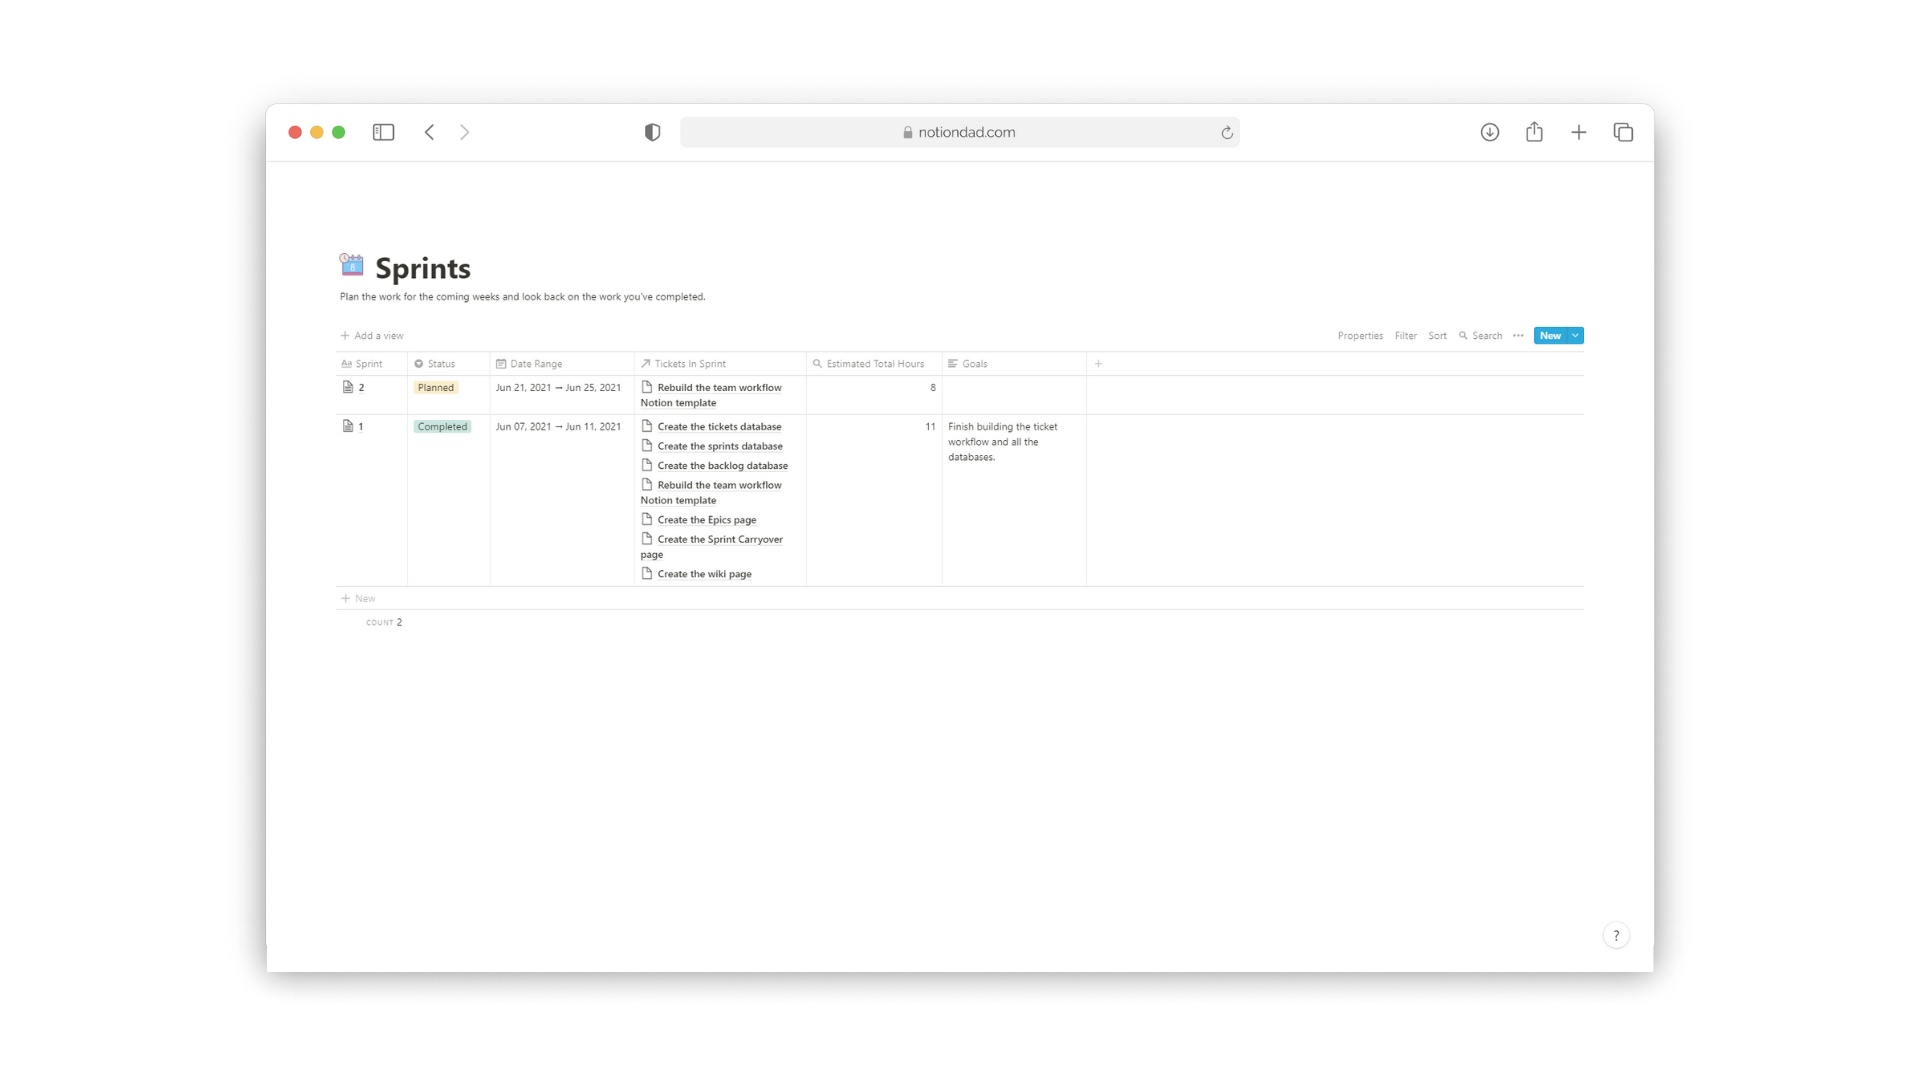This screenshot has width=1920, height=1080.
Task: Click the Privacy Report shield icon
Action: click(652, 131)
